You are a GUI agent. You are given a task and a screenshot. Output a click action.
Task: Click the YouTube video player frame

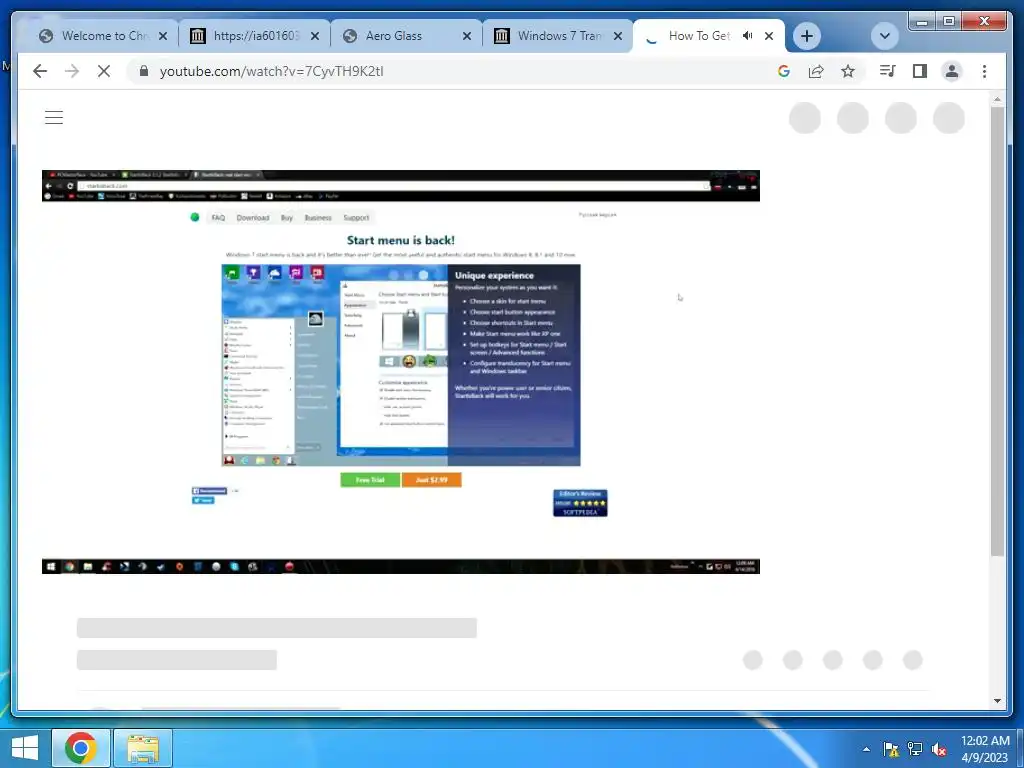pos(400,372)
